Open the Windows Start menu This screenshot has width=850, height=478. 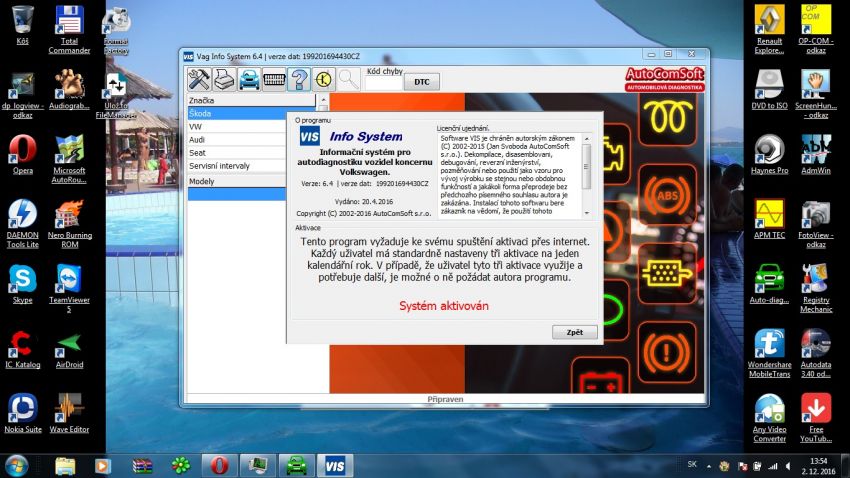pos(17,465)
